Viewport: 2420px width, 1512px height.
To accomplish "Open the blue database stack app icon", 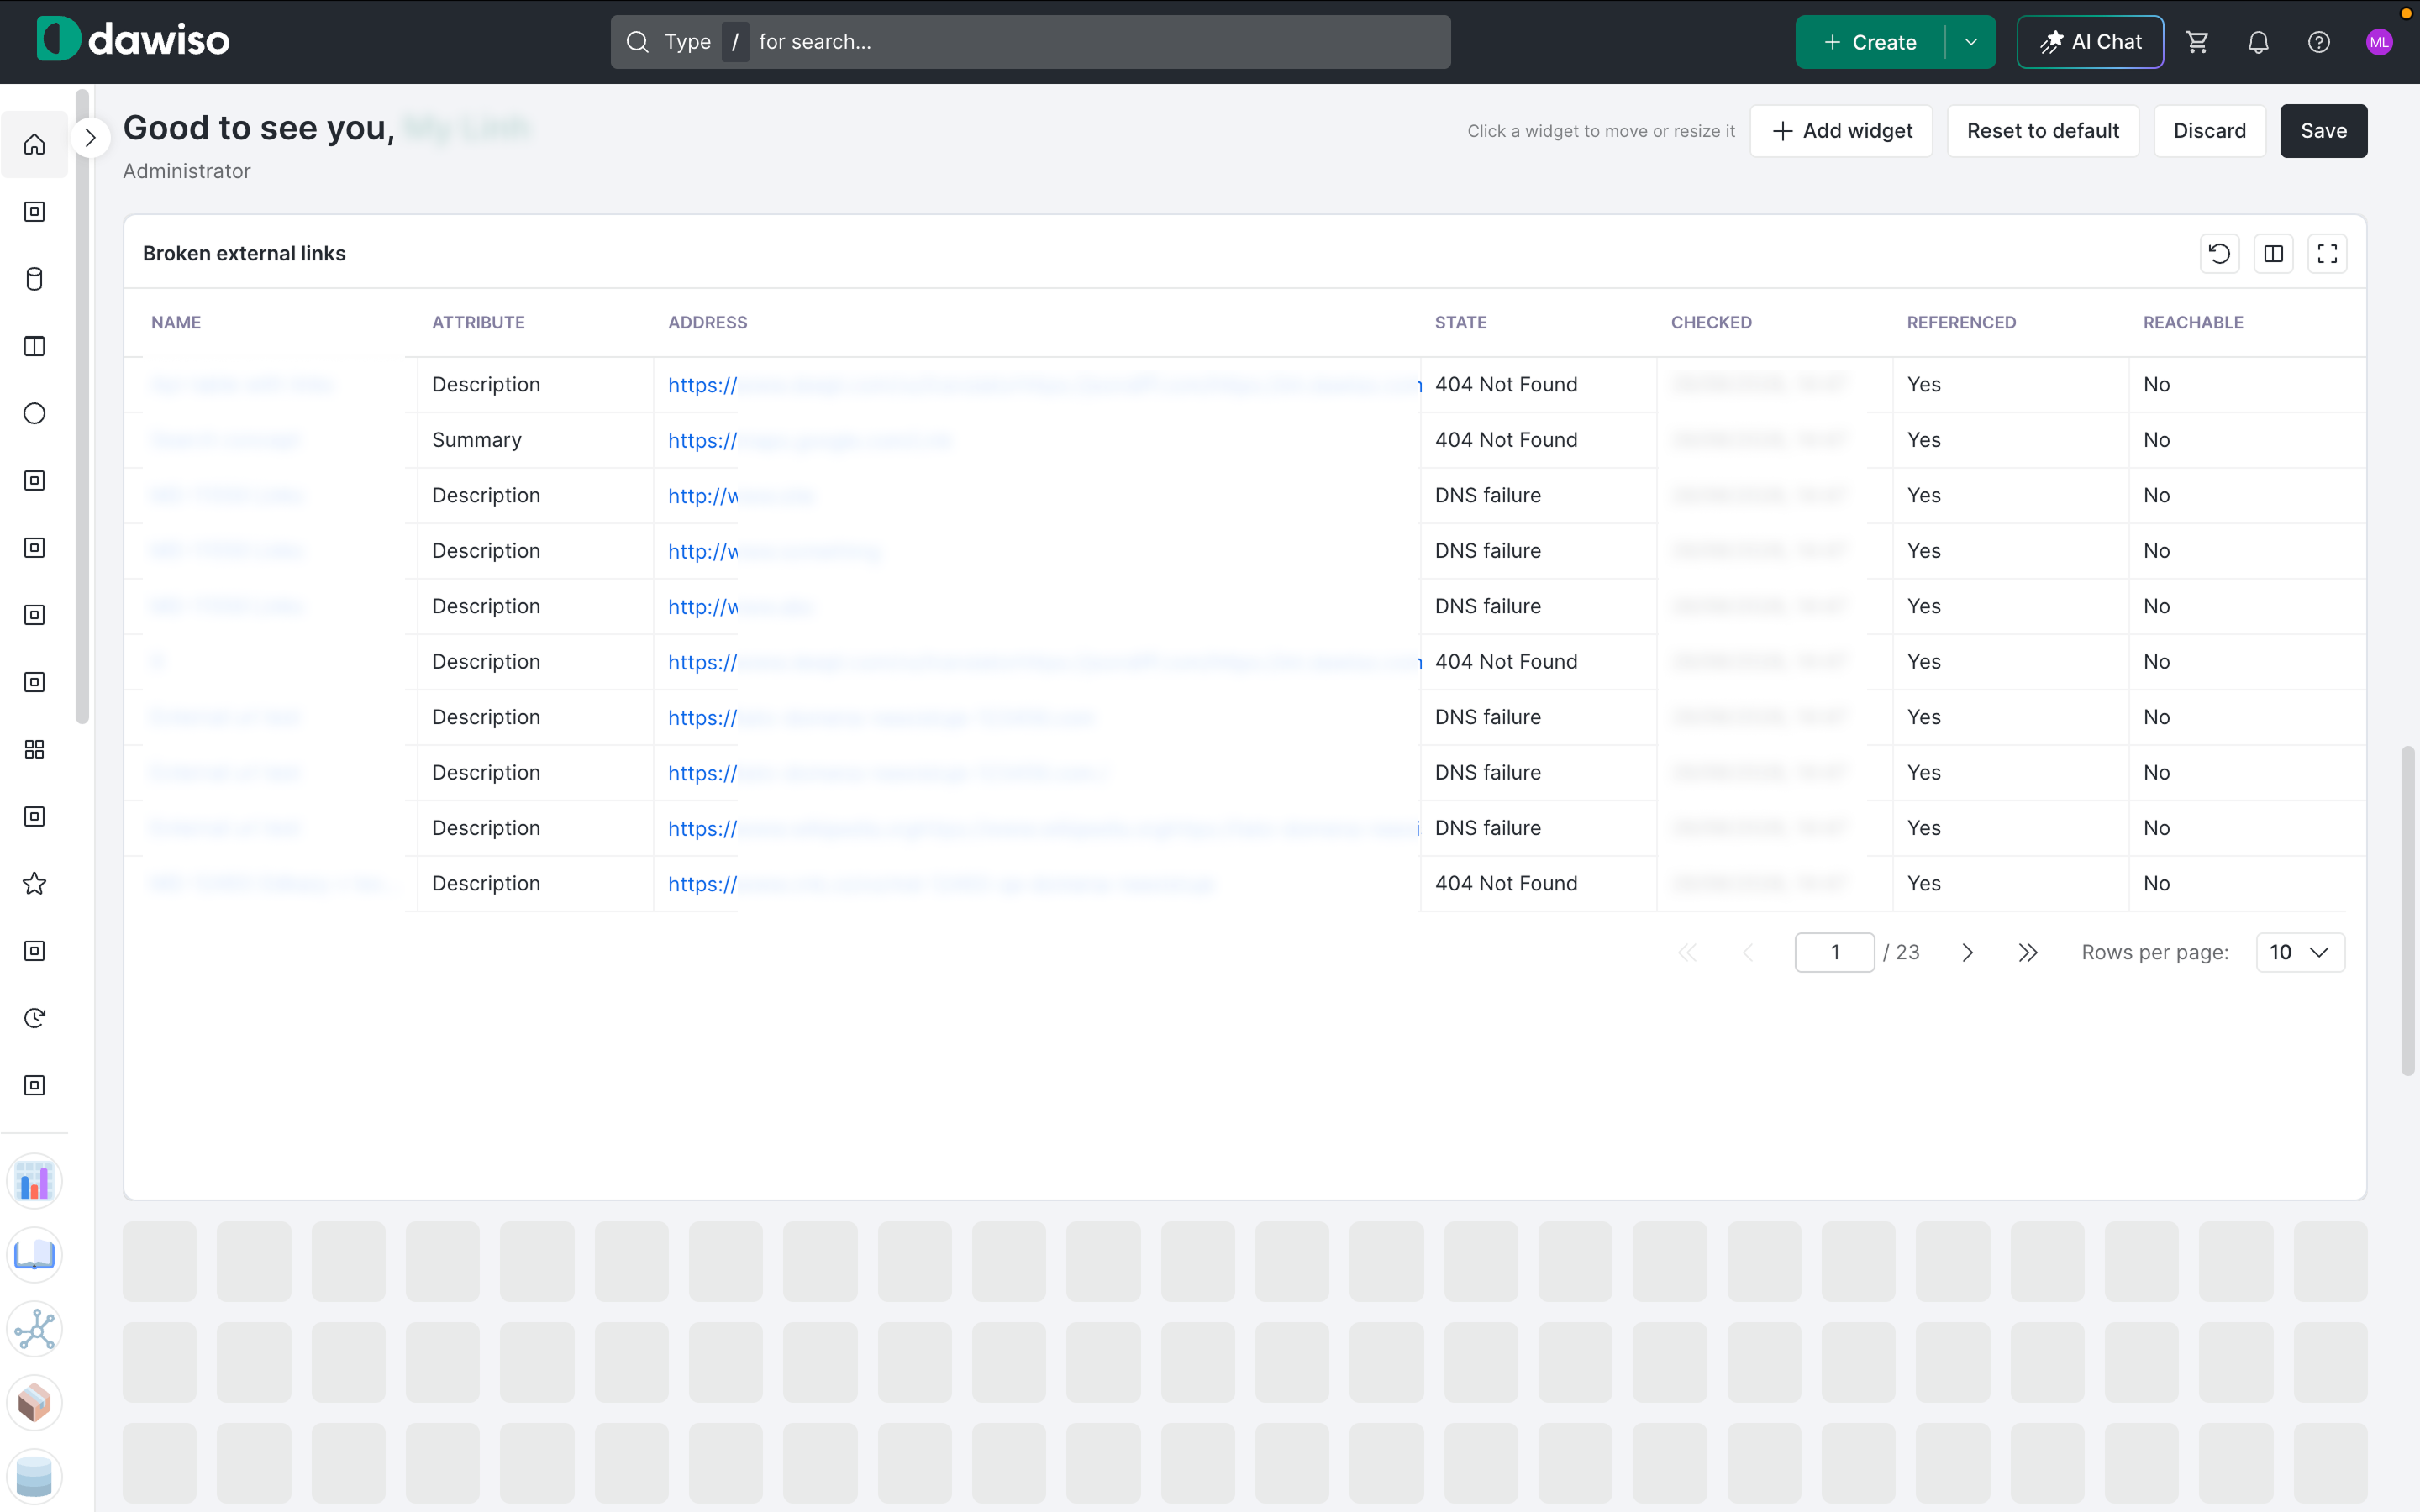I will 34,1477.
